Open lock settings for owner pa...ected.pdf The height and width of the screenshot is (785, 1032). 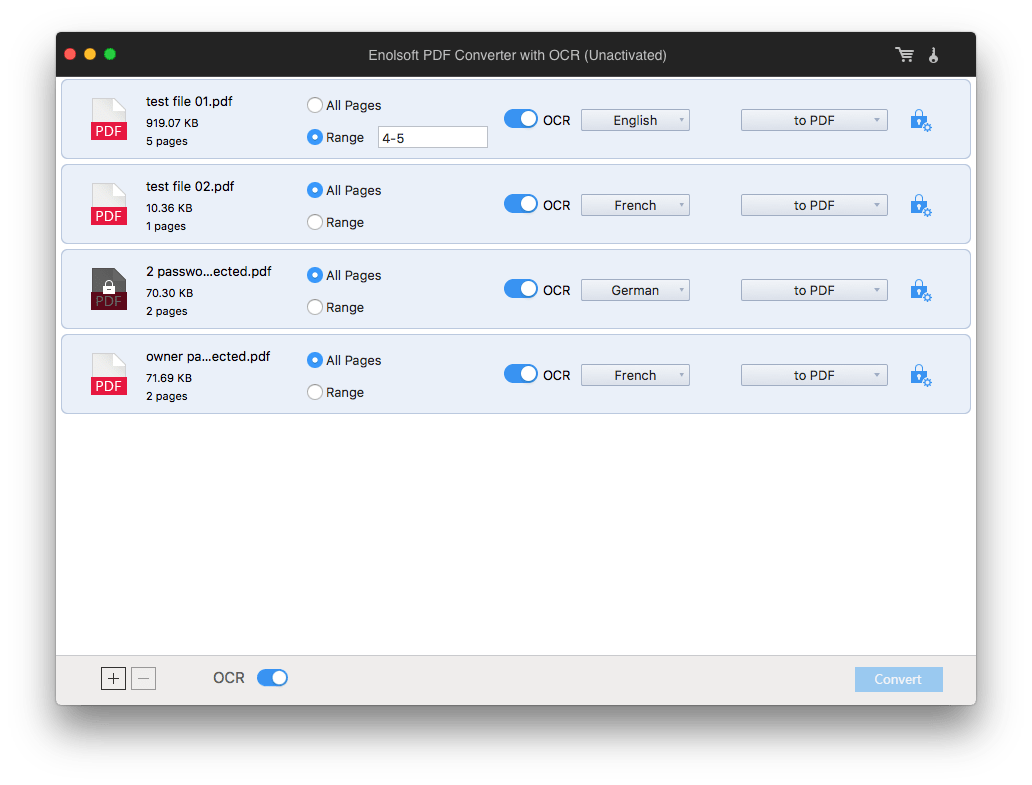point(921,376)
